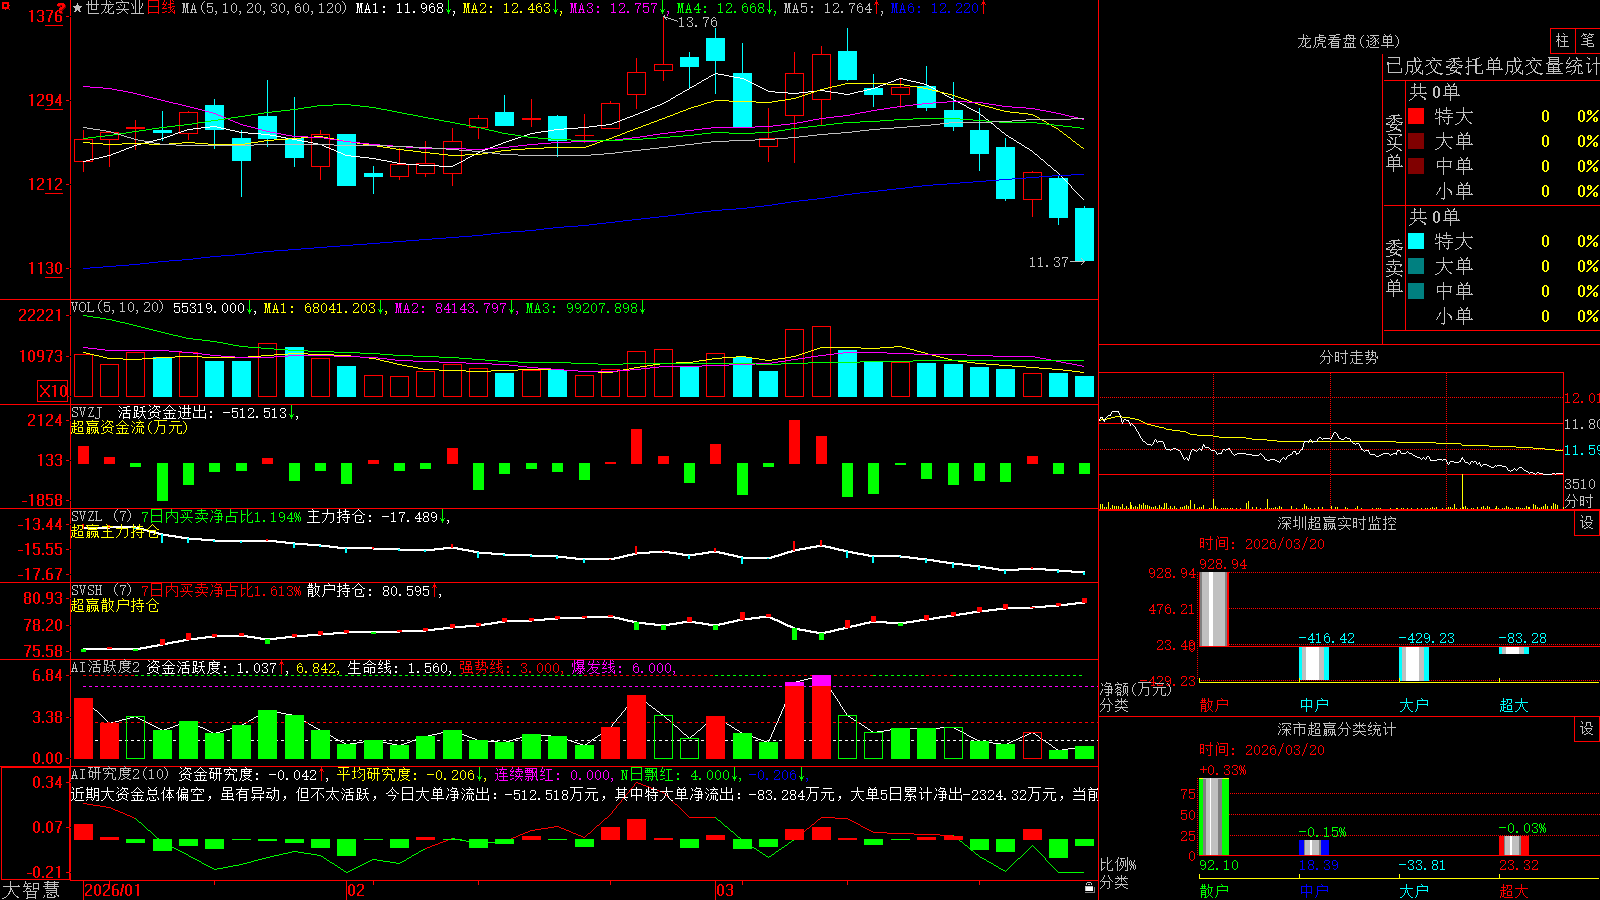
Task: Click the lock icon at the timeline end
Action: 1089,888
